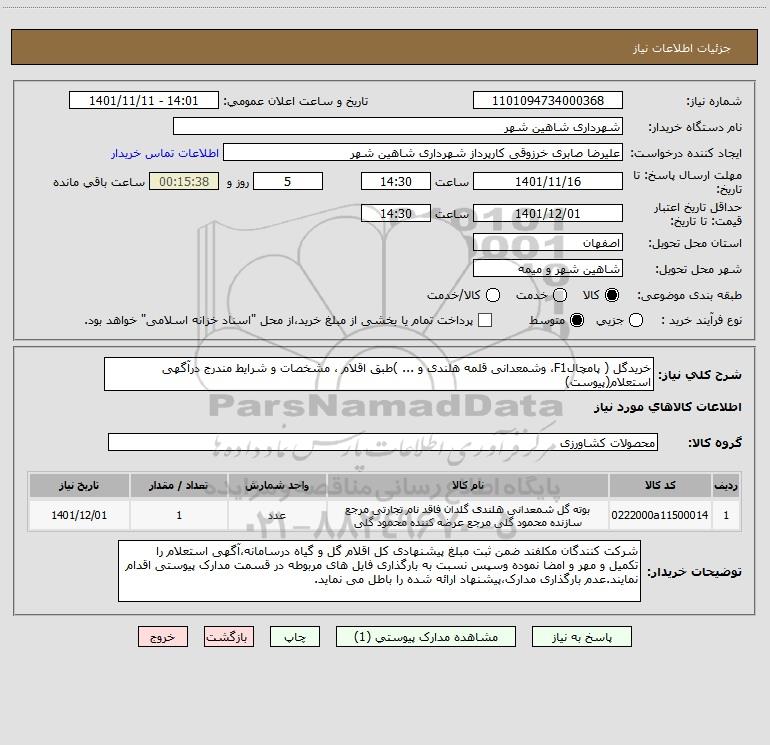770x745 pixels.
Task: Select the جزیی purchase type radio
Action: tap(635, 320)
